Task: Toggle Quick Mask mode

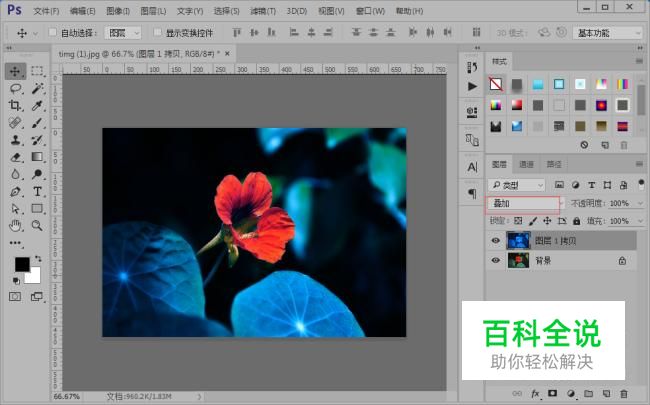Action: [x=15, y=296]
